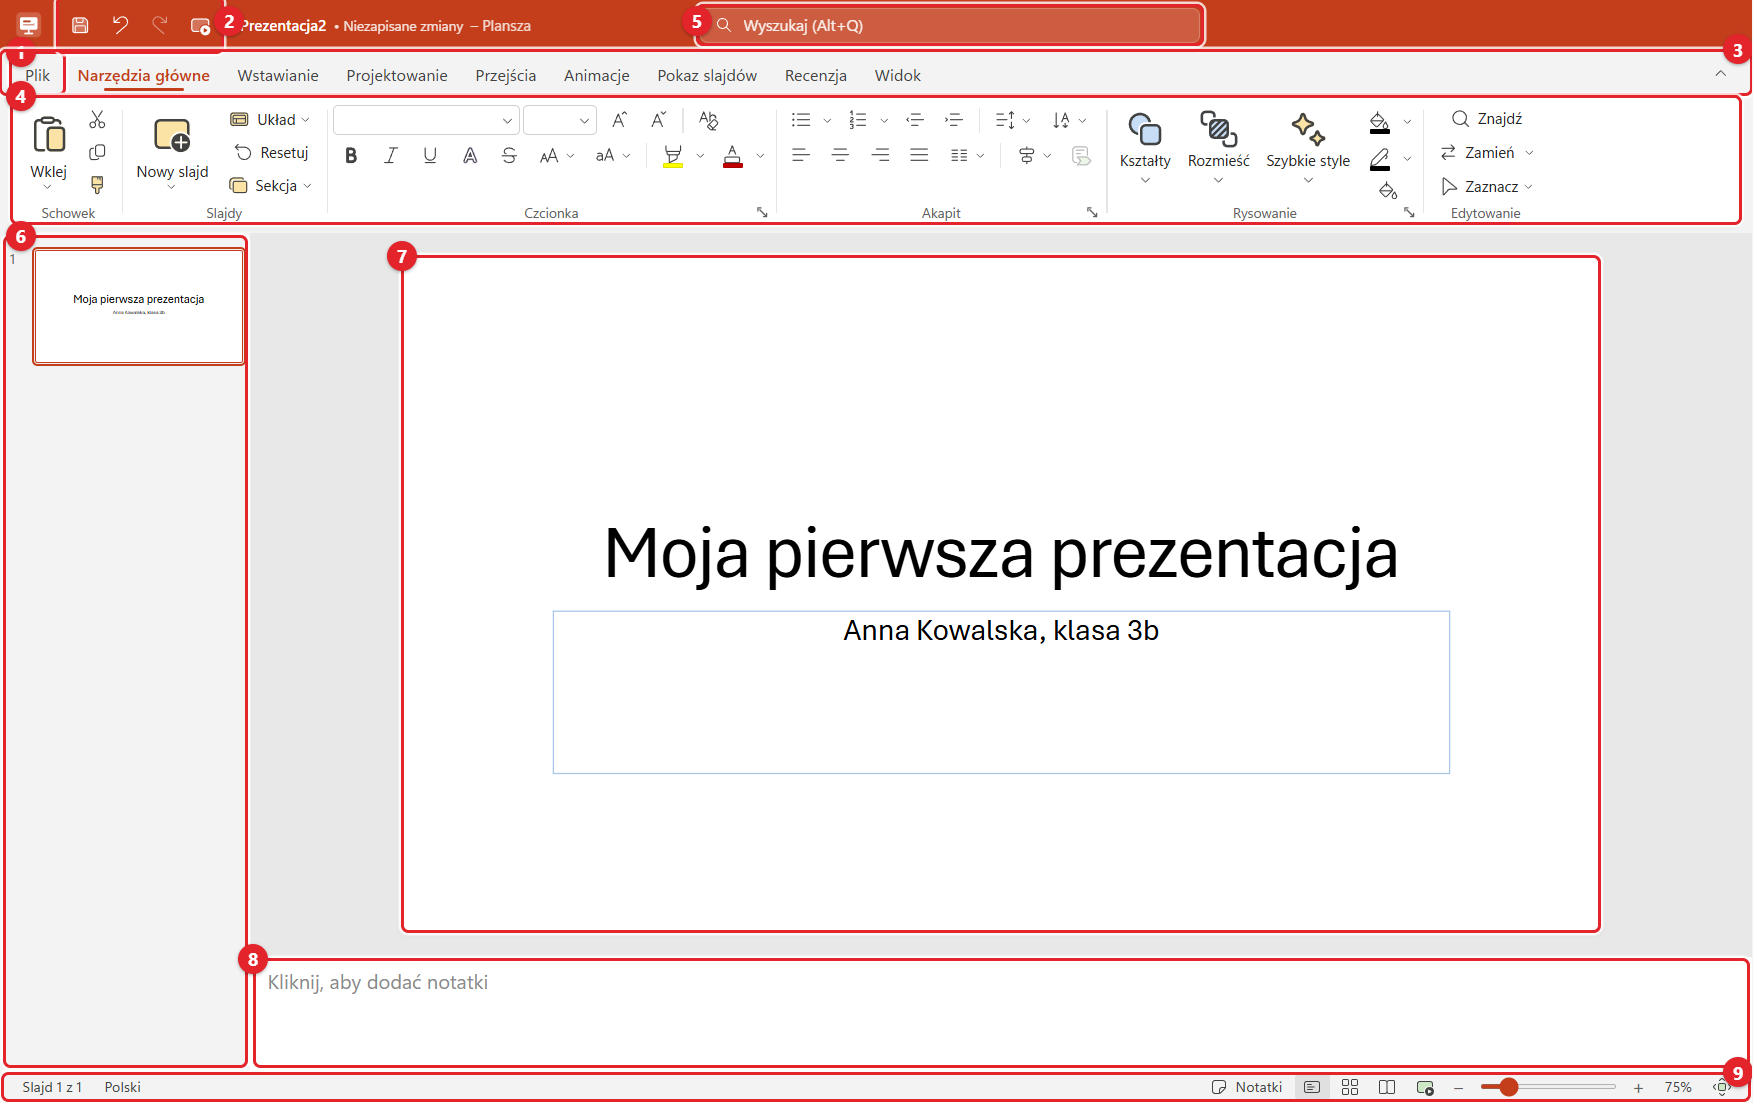Center align the paragraph text
Viewport: 1753px width, 1103px height.
(x=840, y=155)
